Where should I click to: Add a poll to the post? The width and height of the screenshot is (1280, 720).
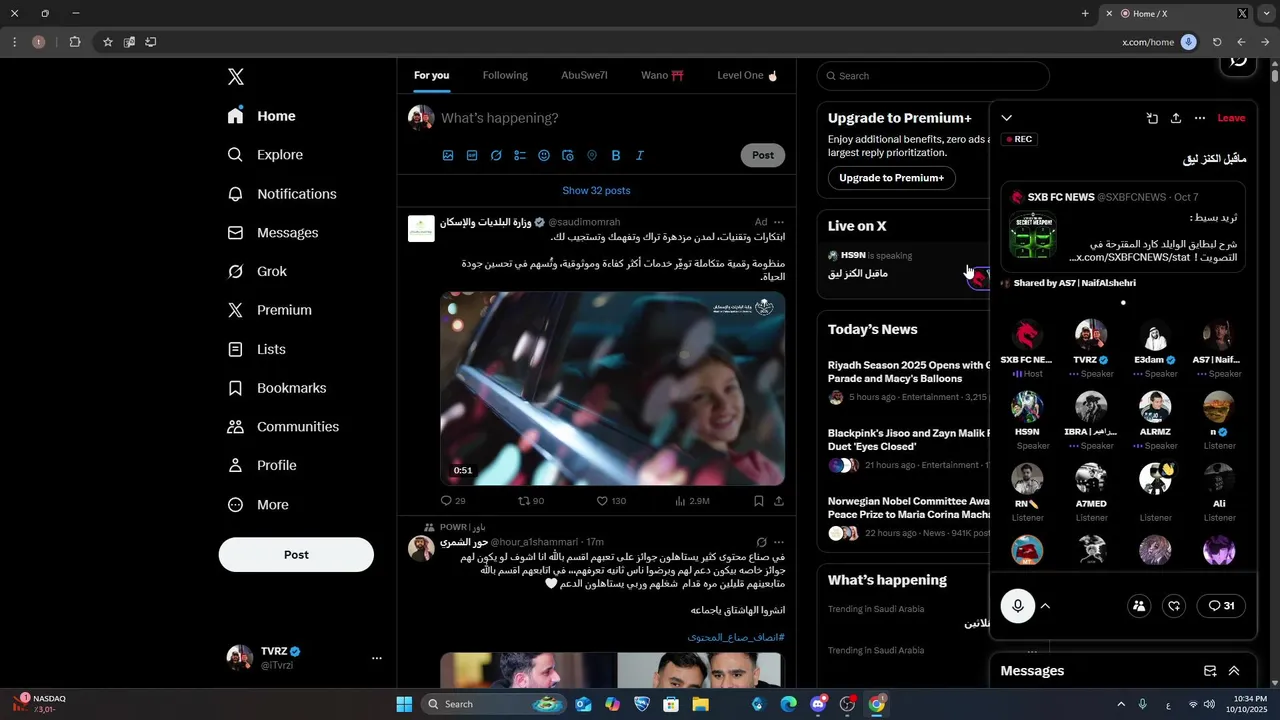pyautogui.click(x=520, y=155)
